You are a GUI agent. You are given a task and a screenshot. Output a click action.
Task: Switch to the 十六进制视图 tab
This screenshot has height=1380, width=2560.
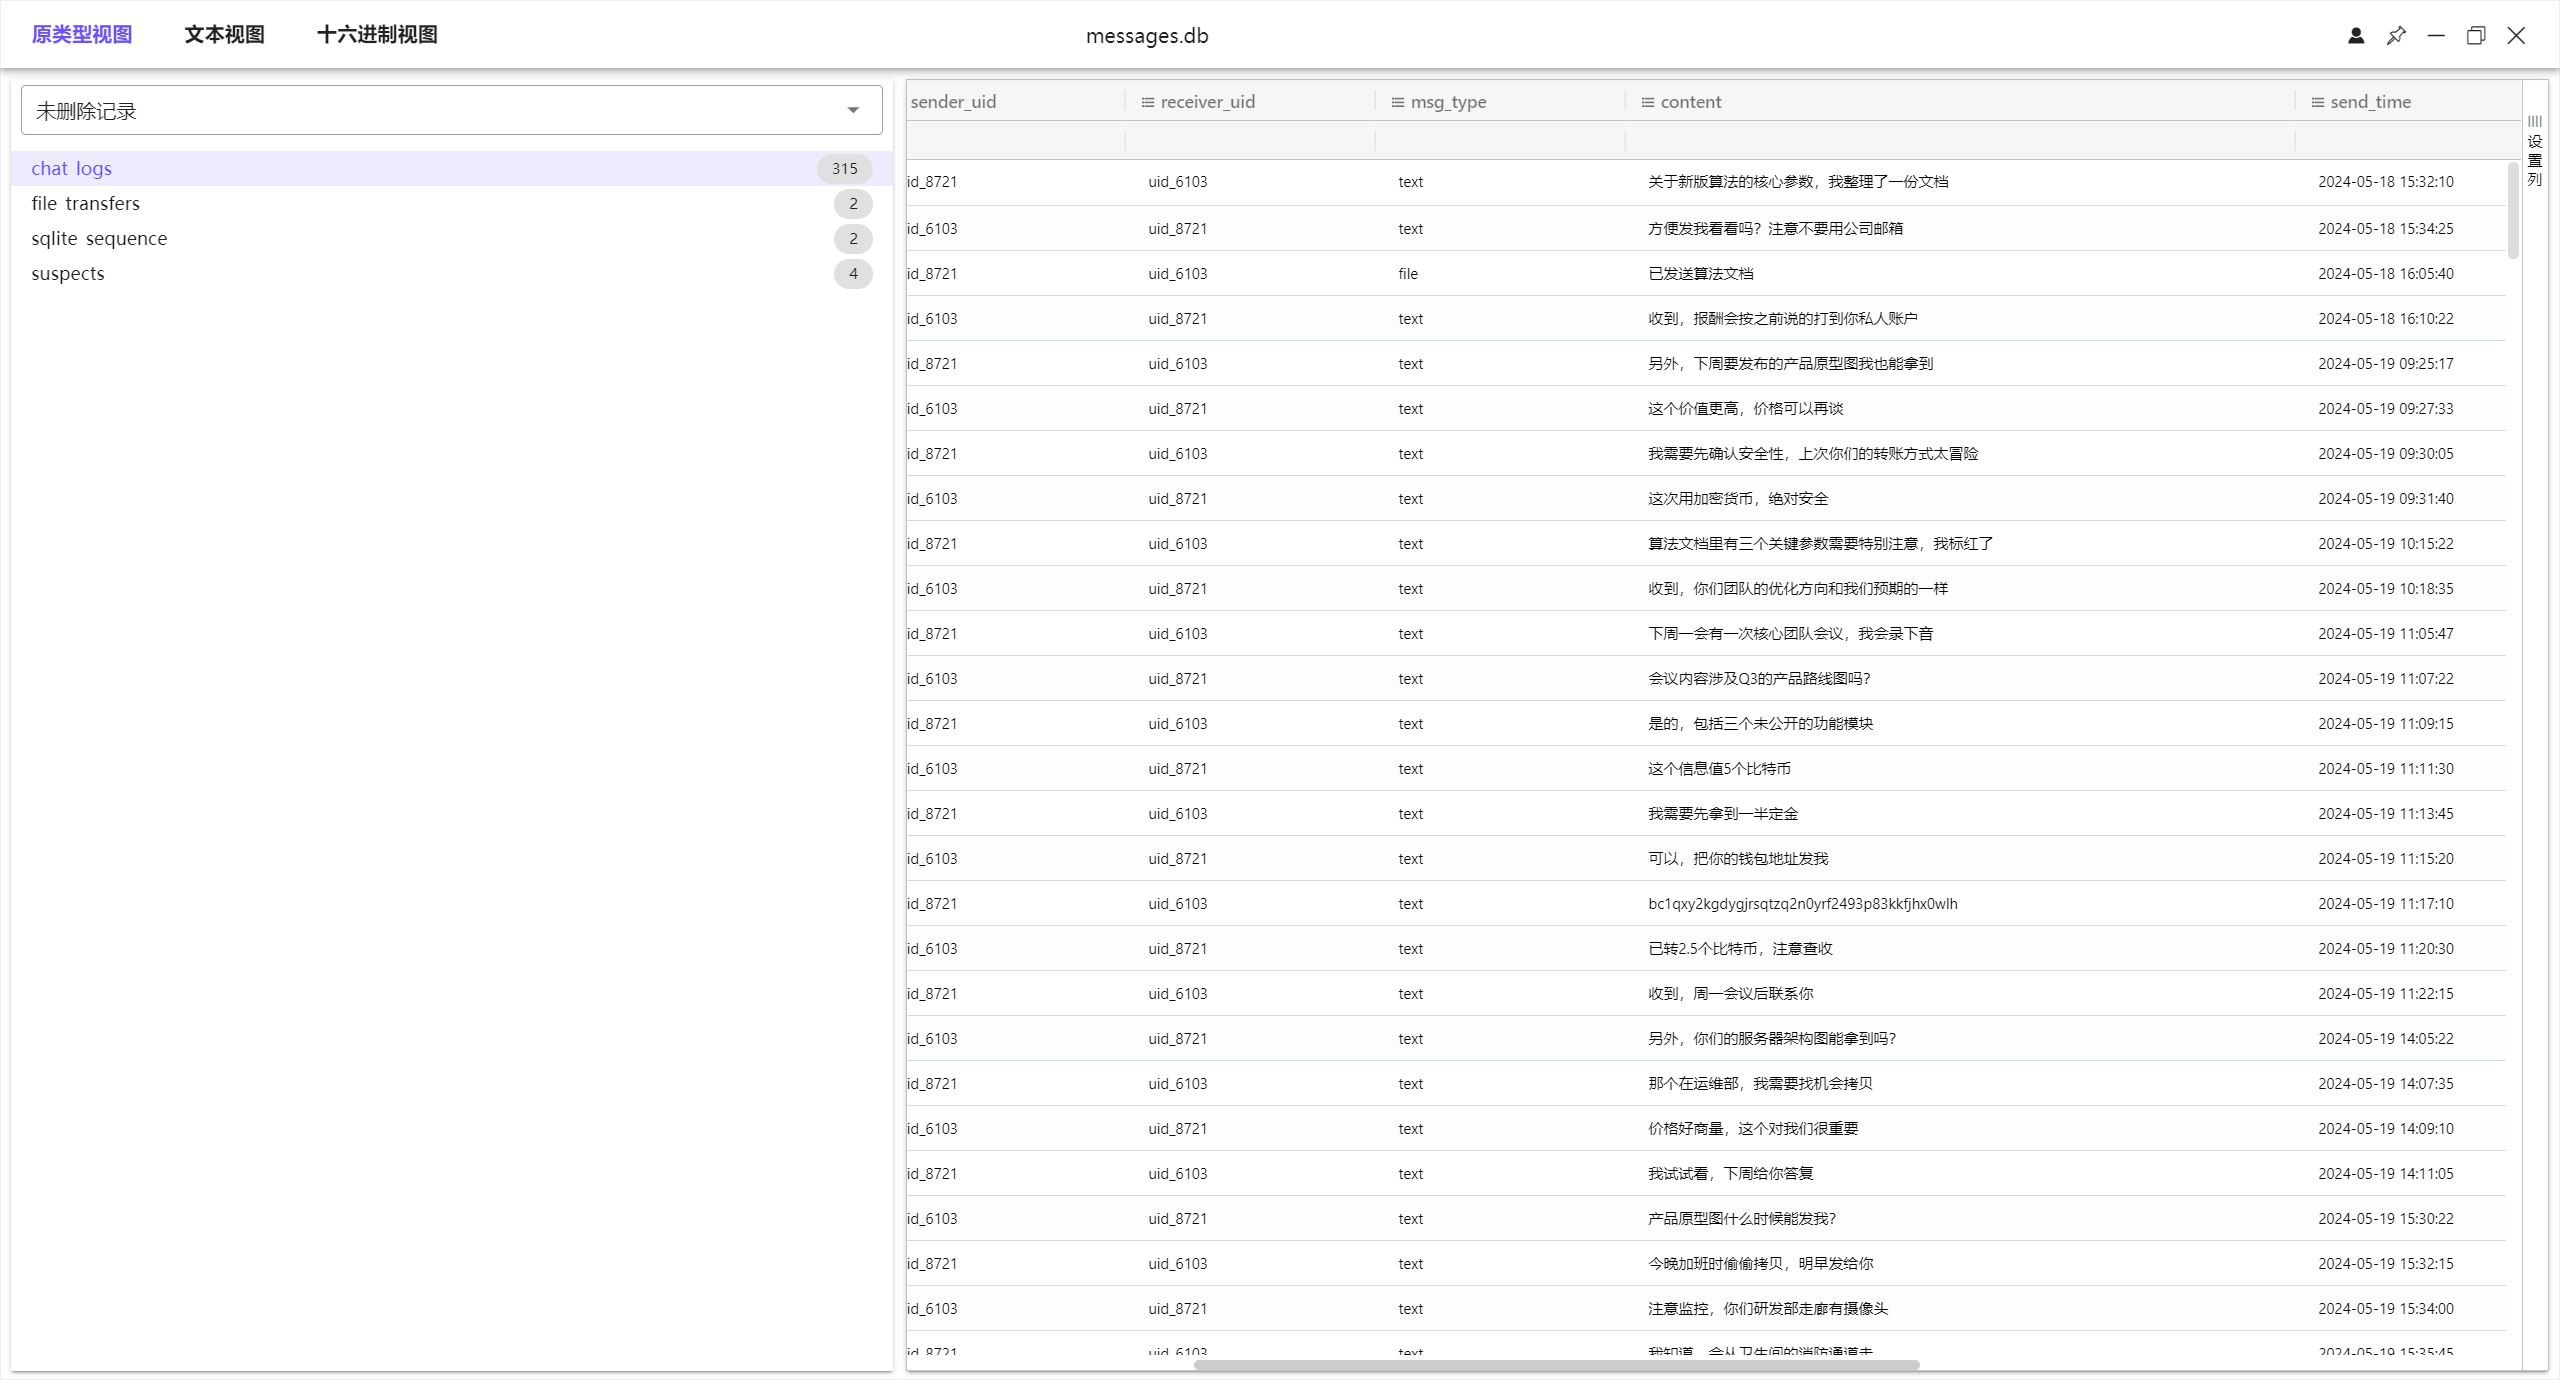pyautogui.click(x=377, y=35)
